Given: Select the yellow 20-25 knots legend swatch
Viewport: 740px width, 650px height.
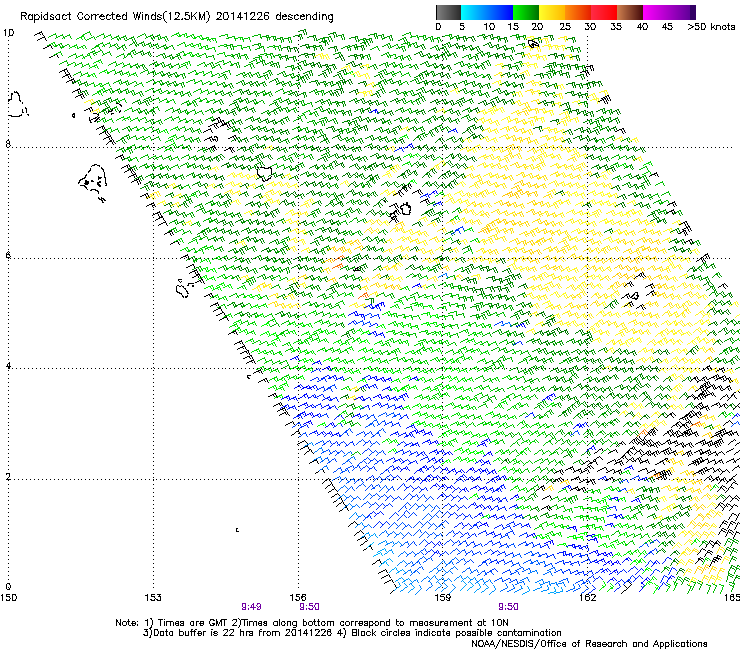Looking at the screenshot, I should click(552, 12).
